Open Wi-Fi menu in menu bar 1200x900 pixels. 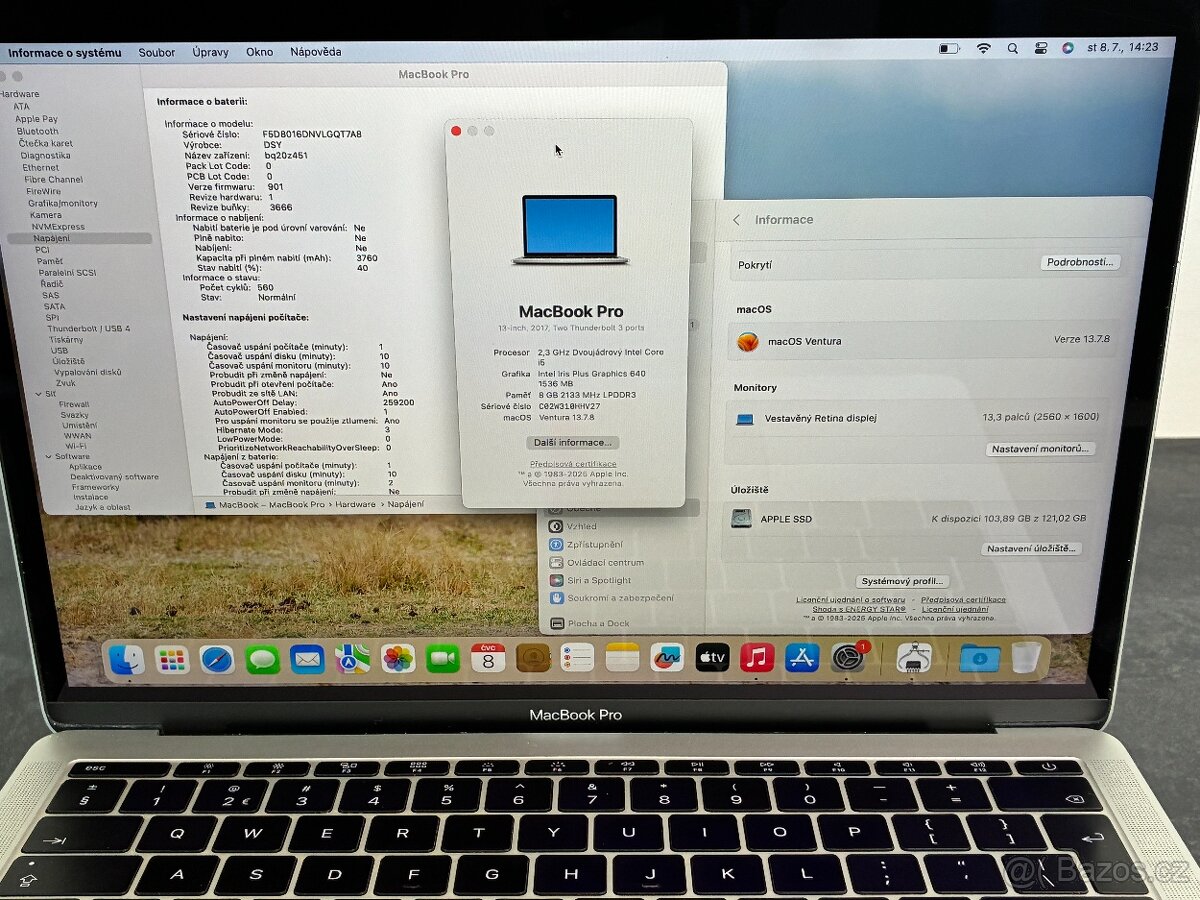(x=983, y=48)
